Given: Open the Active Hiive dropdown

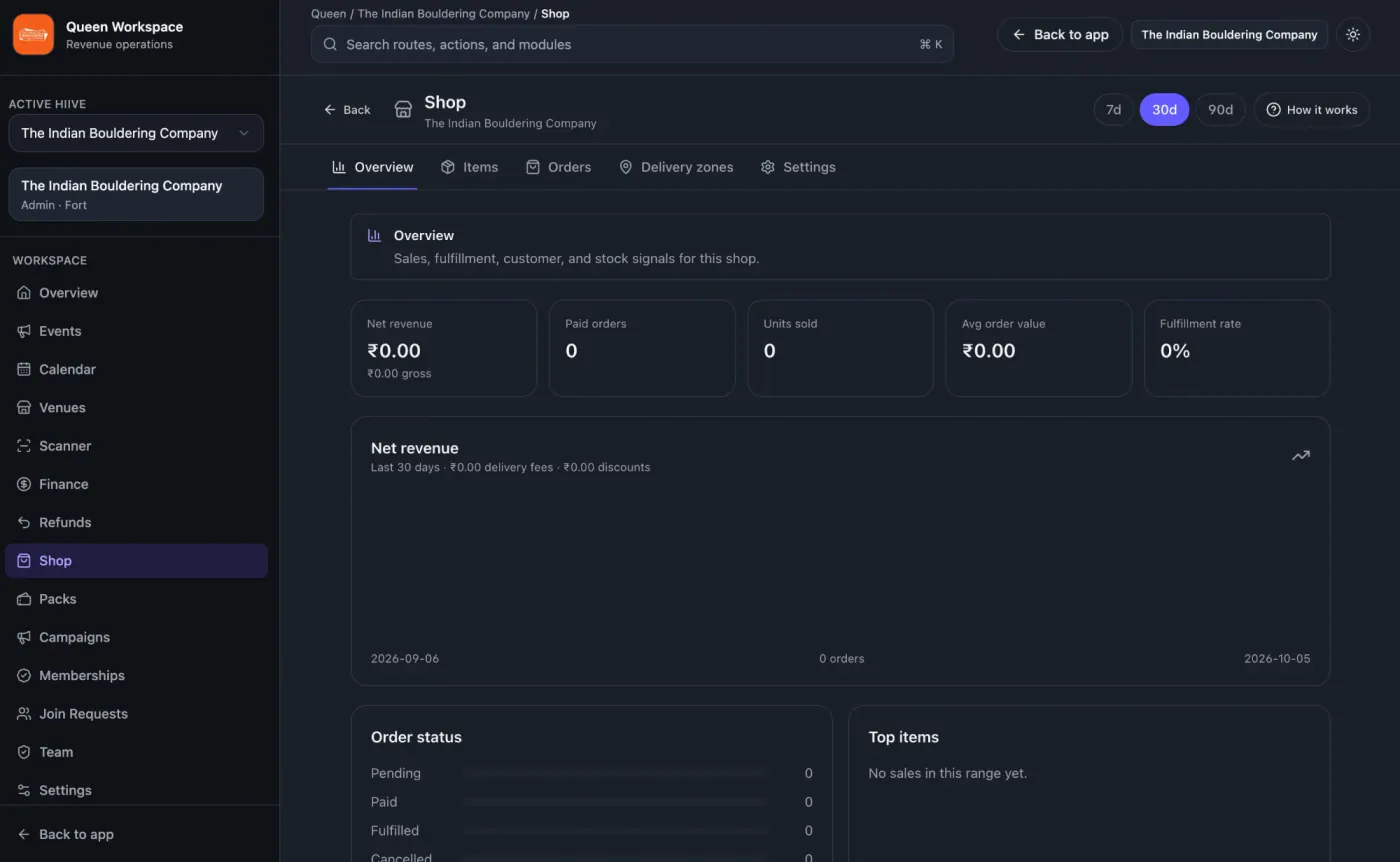Looking at the screenshot, I should click(136, 133).
